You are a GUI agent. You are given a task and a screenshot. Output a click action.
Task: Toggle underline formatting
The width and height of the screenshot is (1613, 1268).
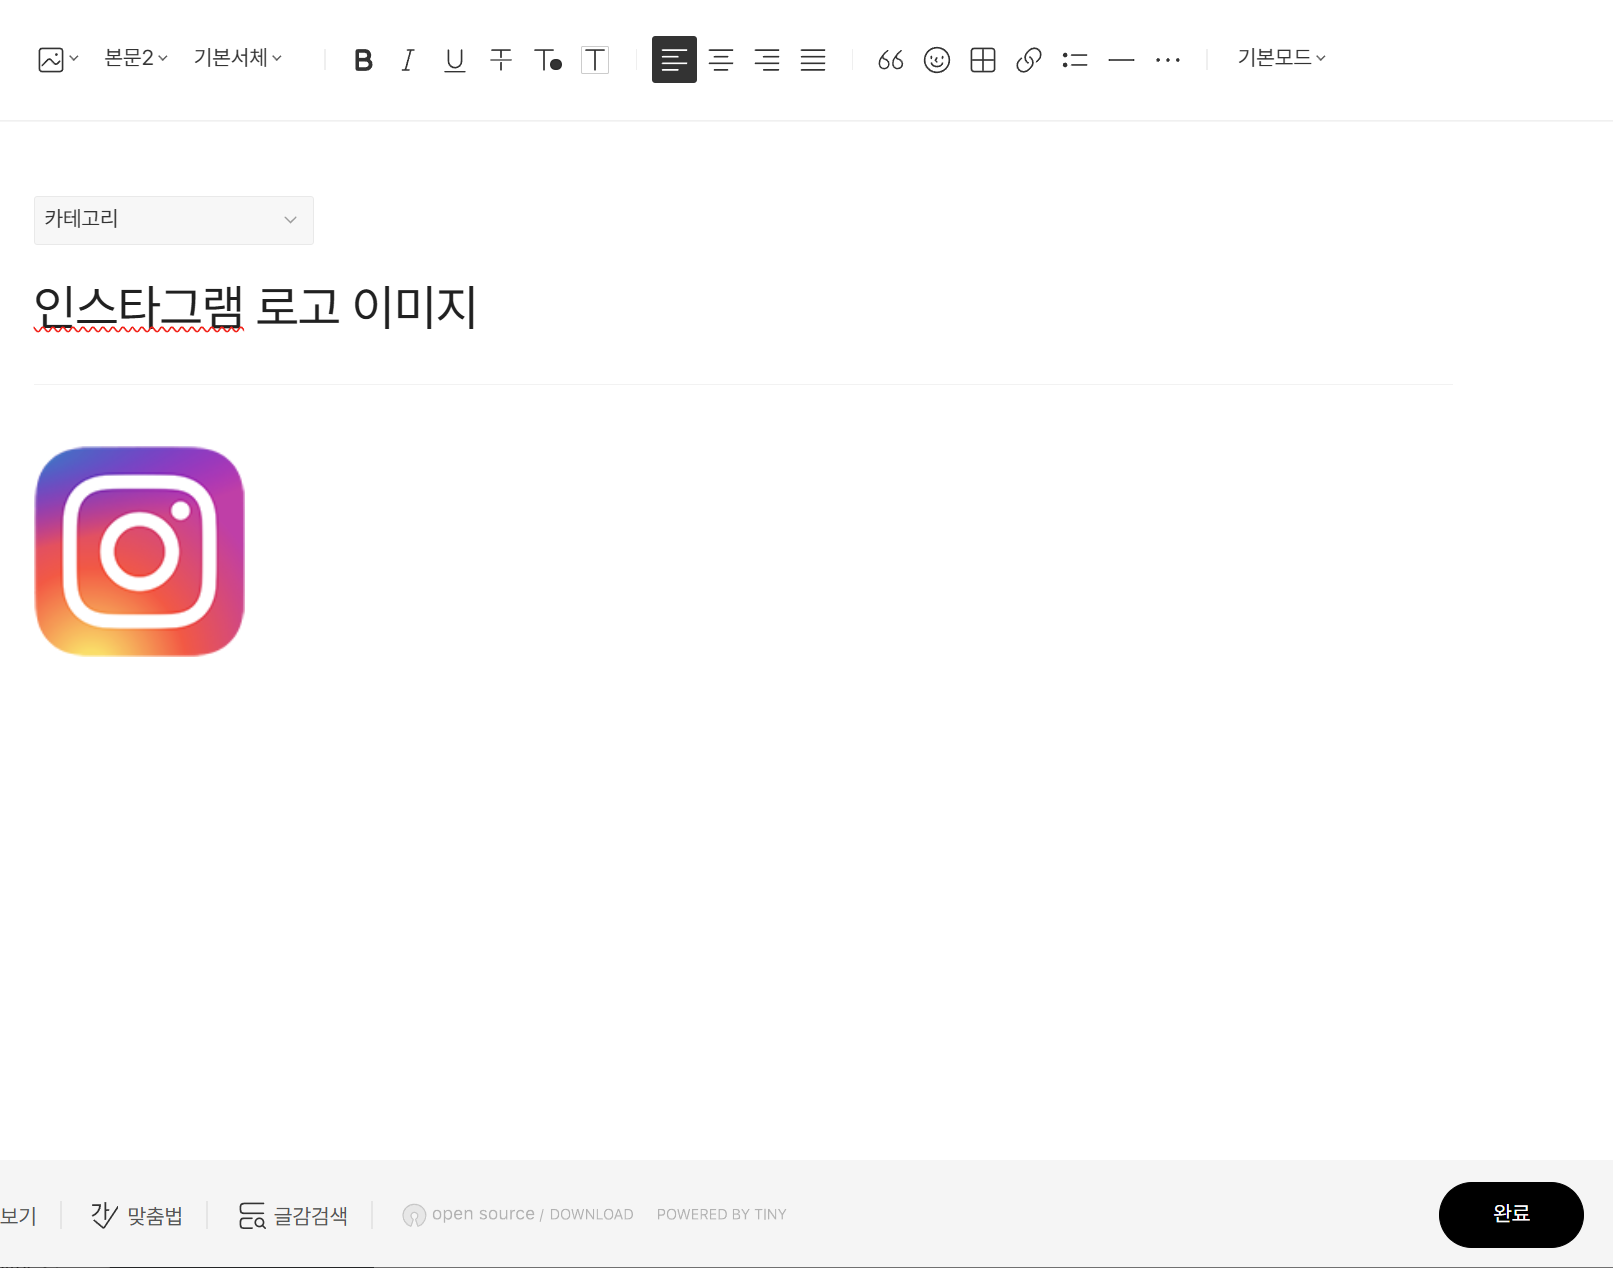455,60
